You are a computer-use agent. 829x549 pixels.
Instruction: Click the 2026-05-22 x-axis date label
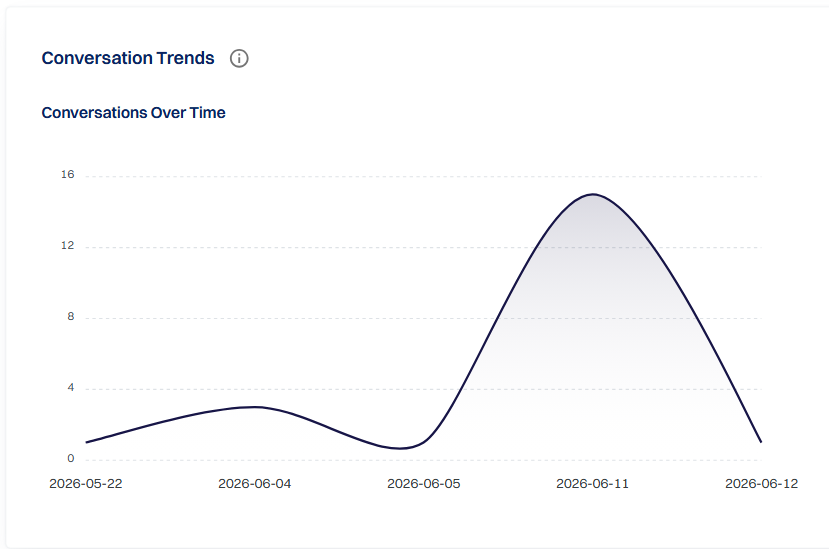coord(86,483)
